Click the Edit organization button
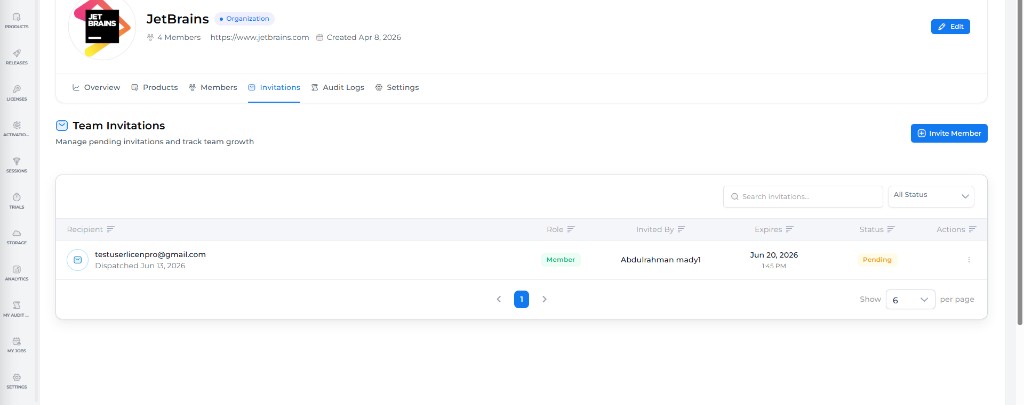The image size is (1024, 405). pos(950,27)
